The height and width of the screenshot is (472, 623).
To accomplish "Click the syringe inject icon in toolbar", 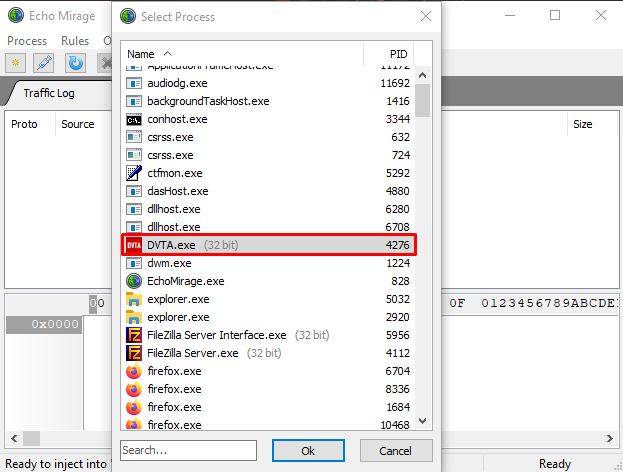I will (x=44, y=63).
